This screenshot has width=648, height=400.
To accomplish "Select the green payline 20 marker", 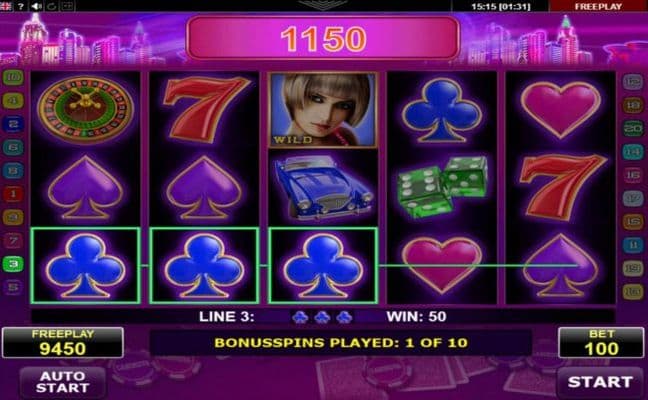I will coord(633,129).
